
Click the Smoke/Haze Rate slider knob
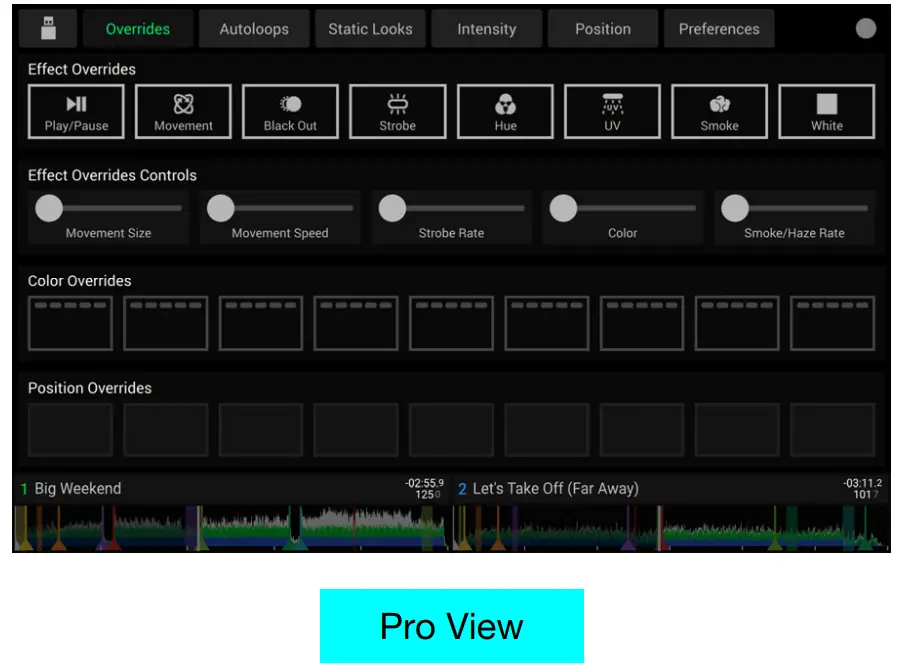click(x=735, y=208)
